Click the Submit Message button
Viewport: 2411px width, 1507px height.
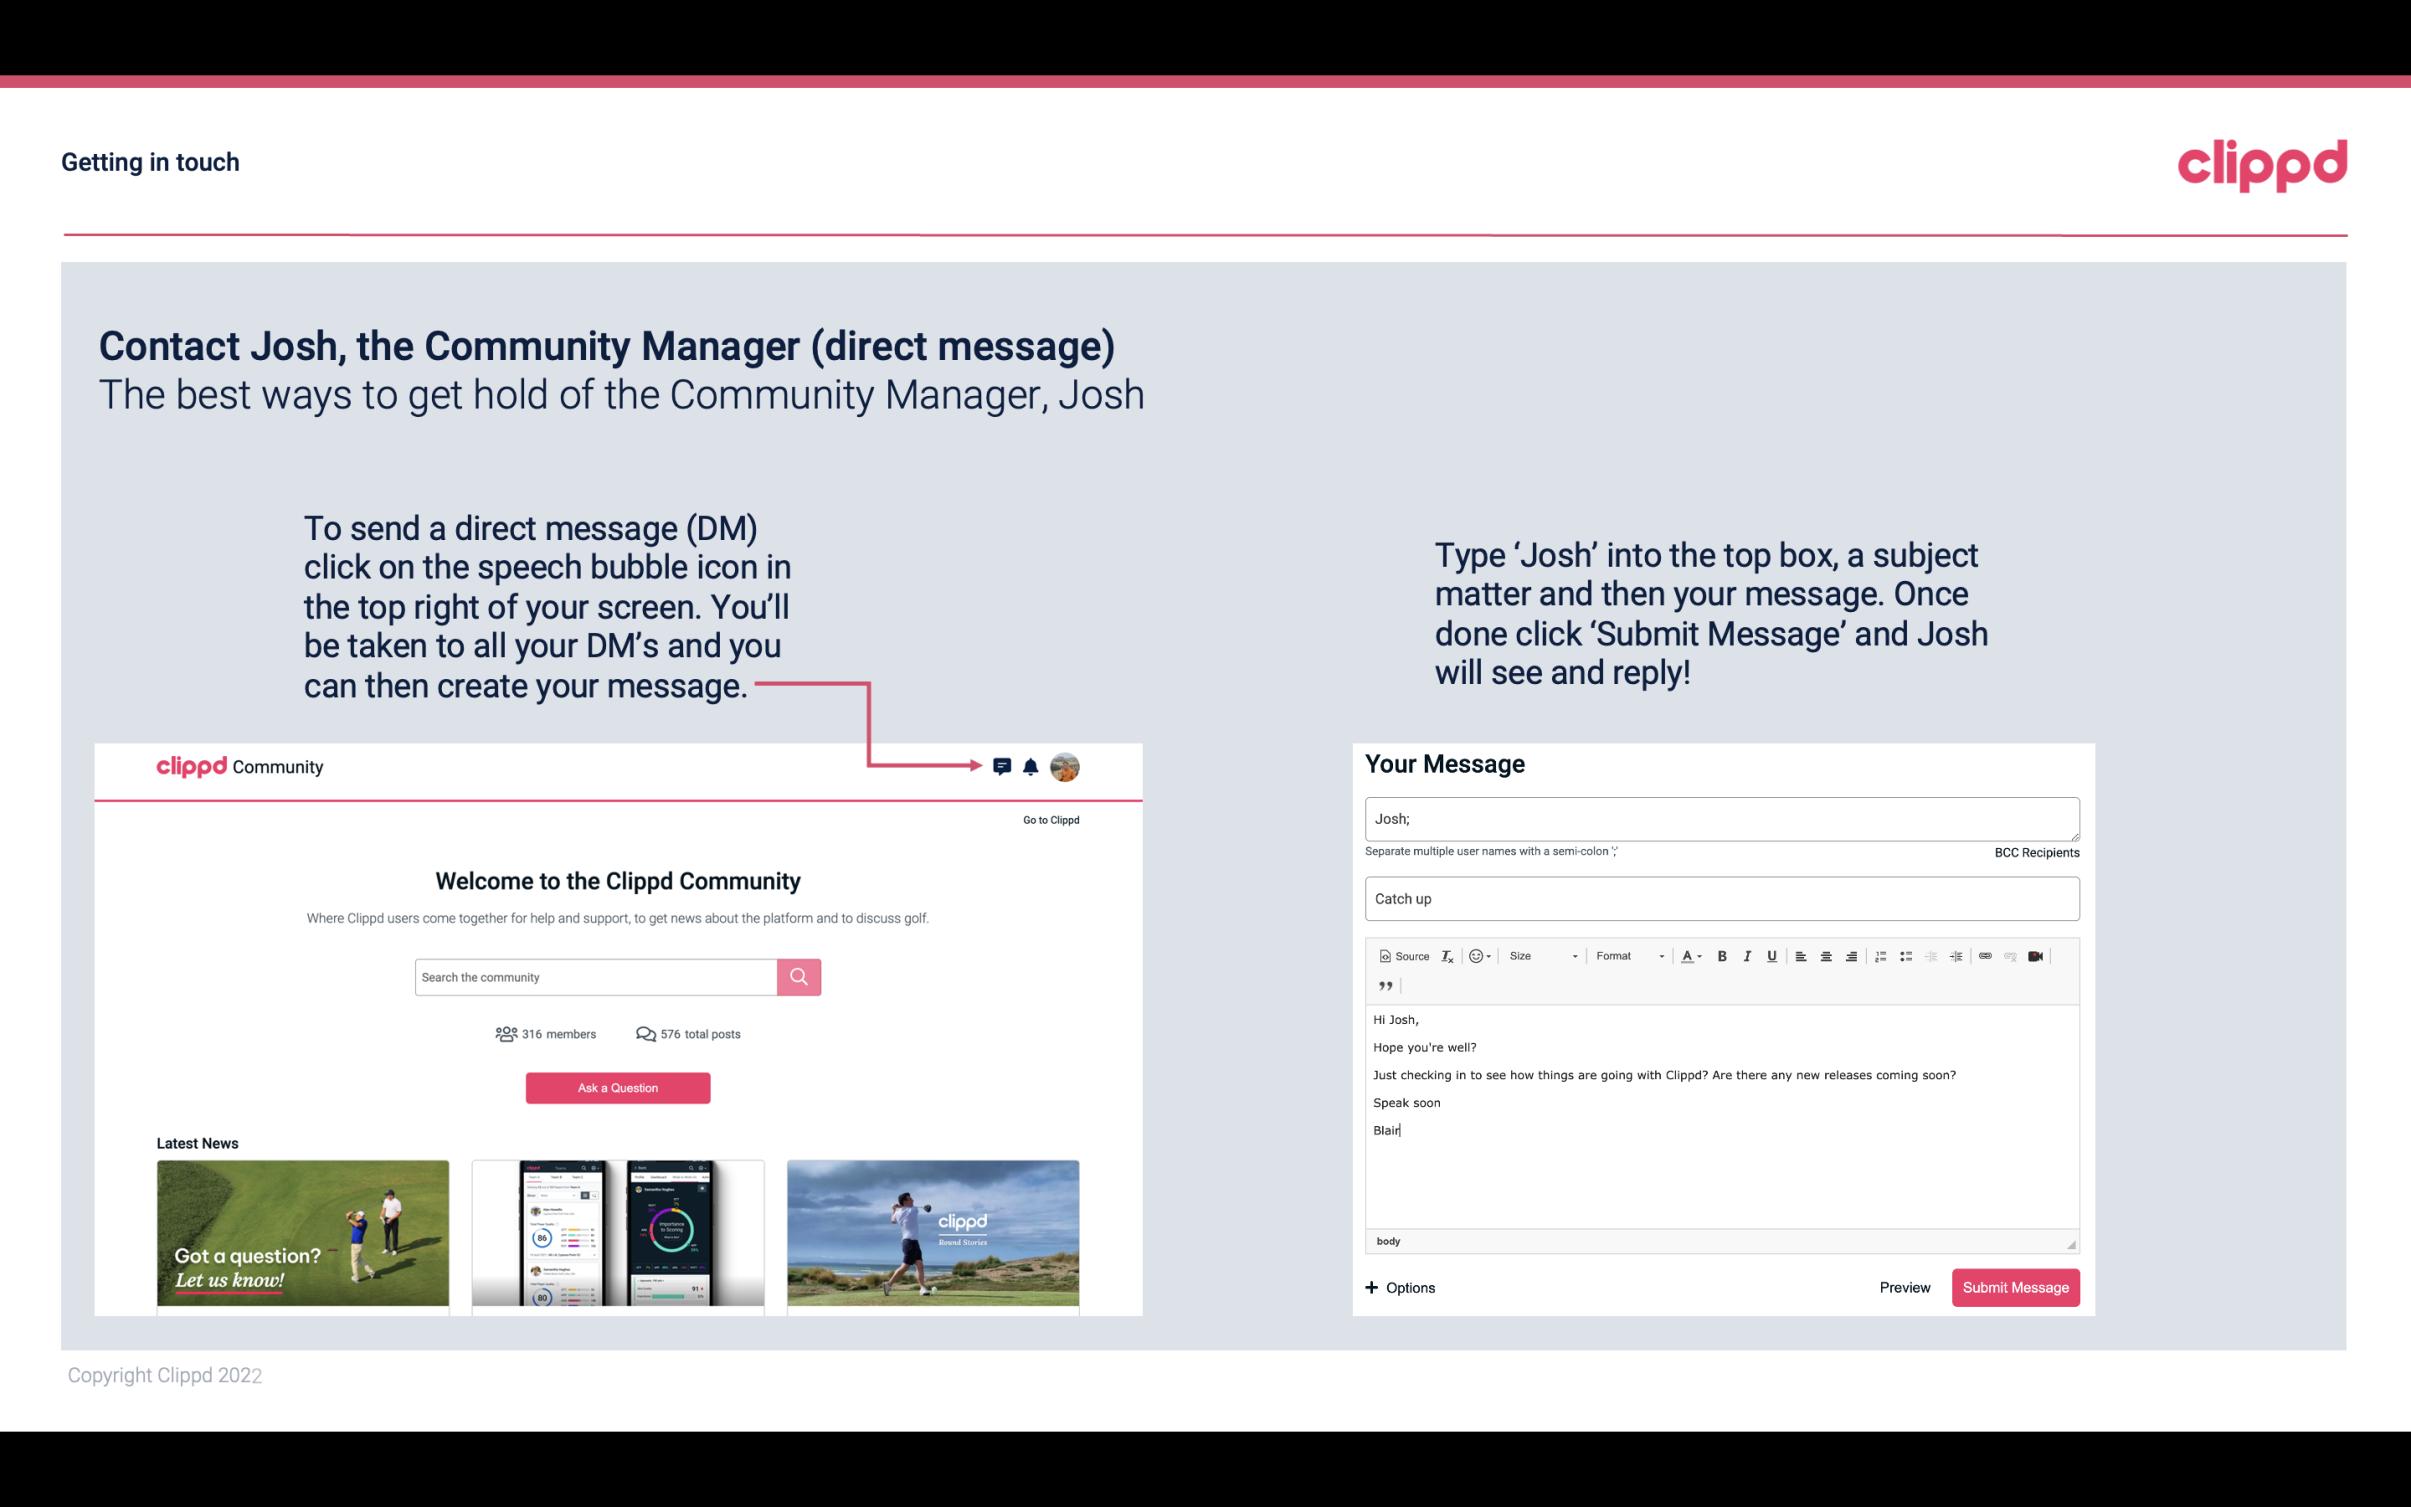(2014, 1287)
